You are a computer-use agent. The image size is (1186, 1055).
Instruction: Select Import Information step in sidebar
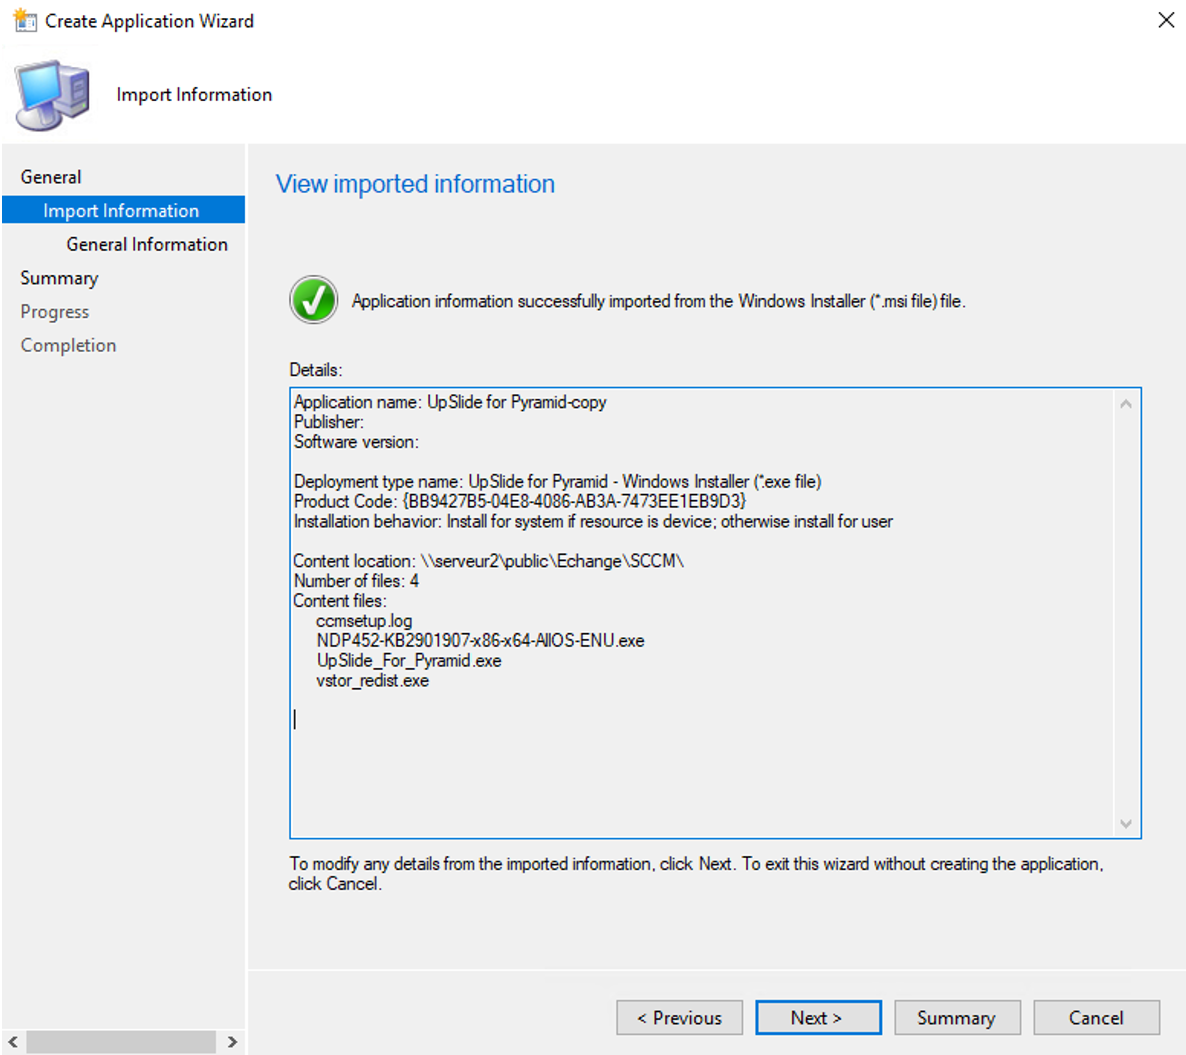(x=123, y=210)
